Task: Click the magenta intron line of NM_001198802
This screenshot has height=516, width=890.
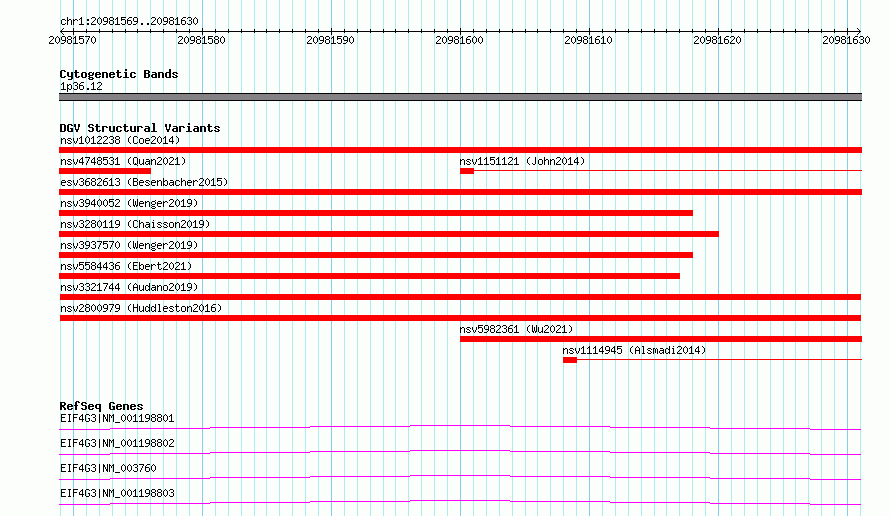Action: click(460, 452)
